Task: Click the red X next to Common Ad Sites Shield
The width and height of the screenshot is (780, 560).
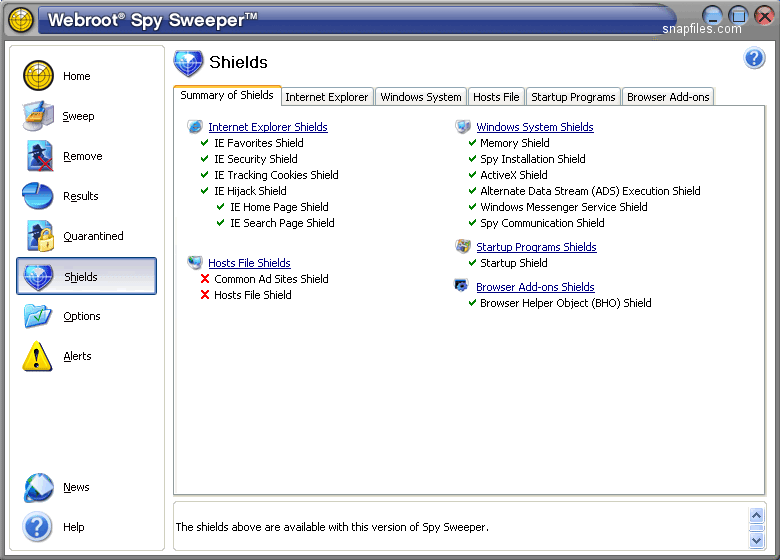Action: (x=204, y=279)
